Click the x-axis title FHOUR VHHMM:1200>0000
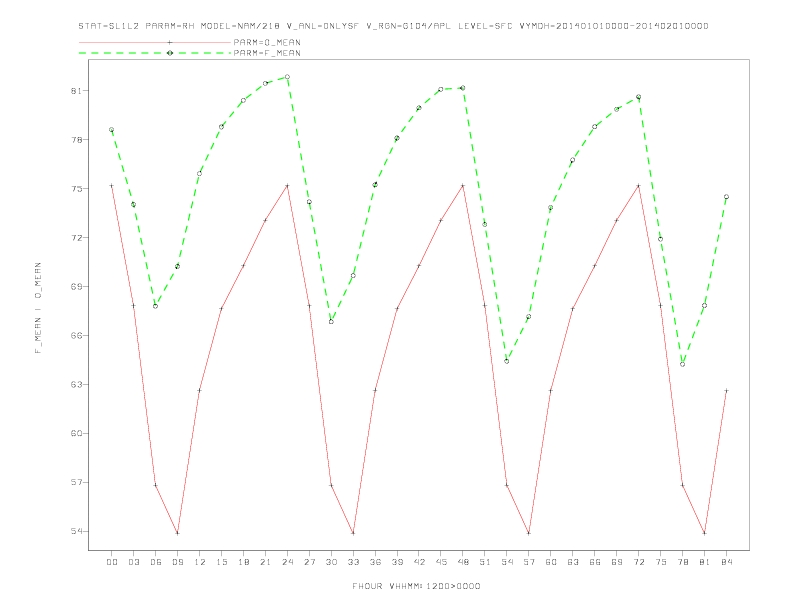 pos(416,586)
